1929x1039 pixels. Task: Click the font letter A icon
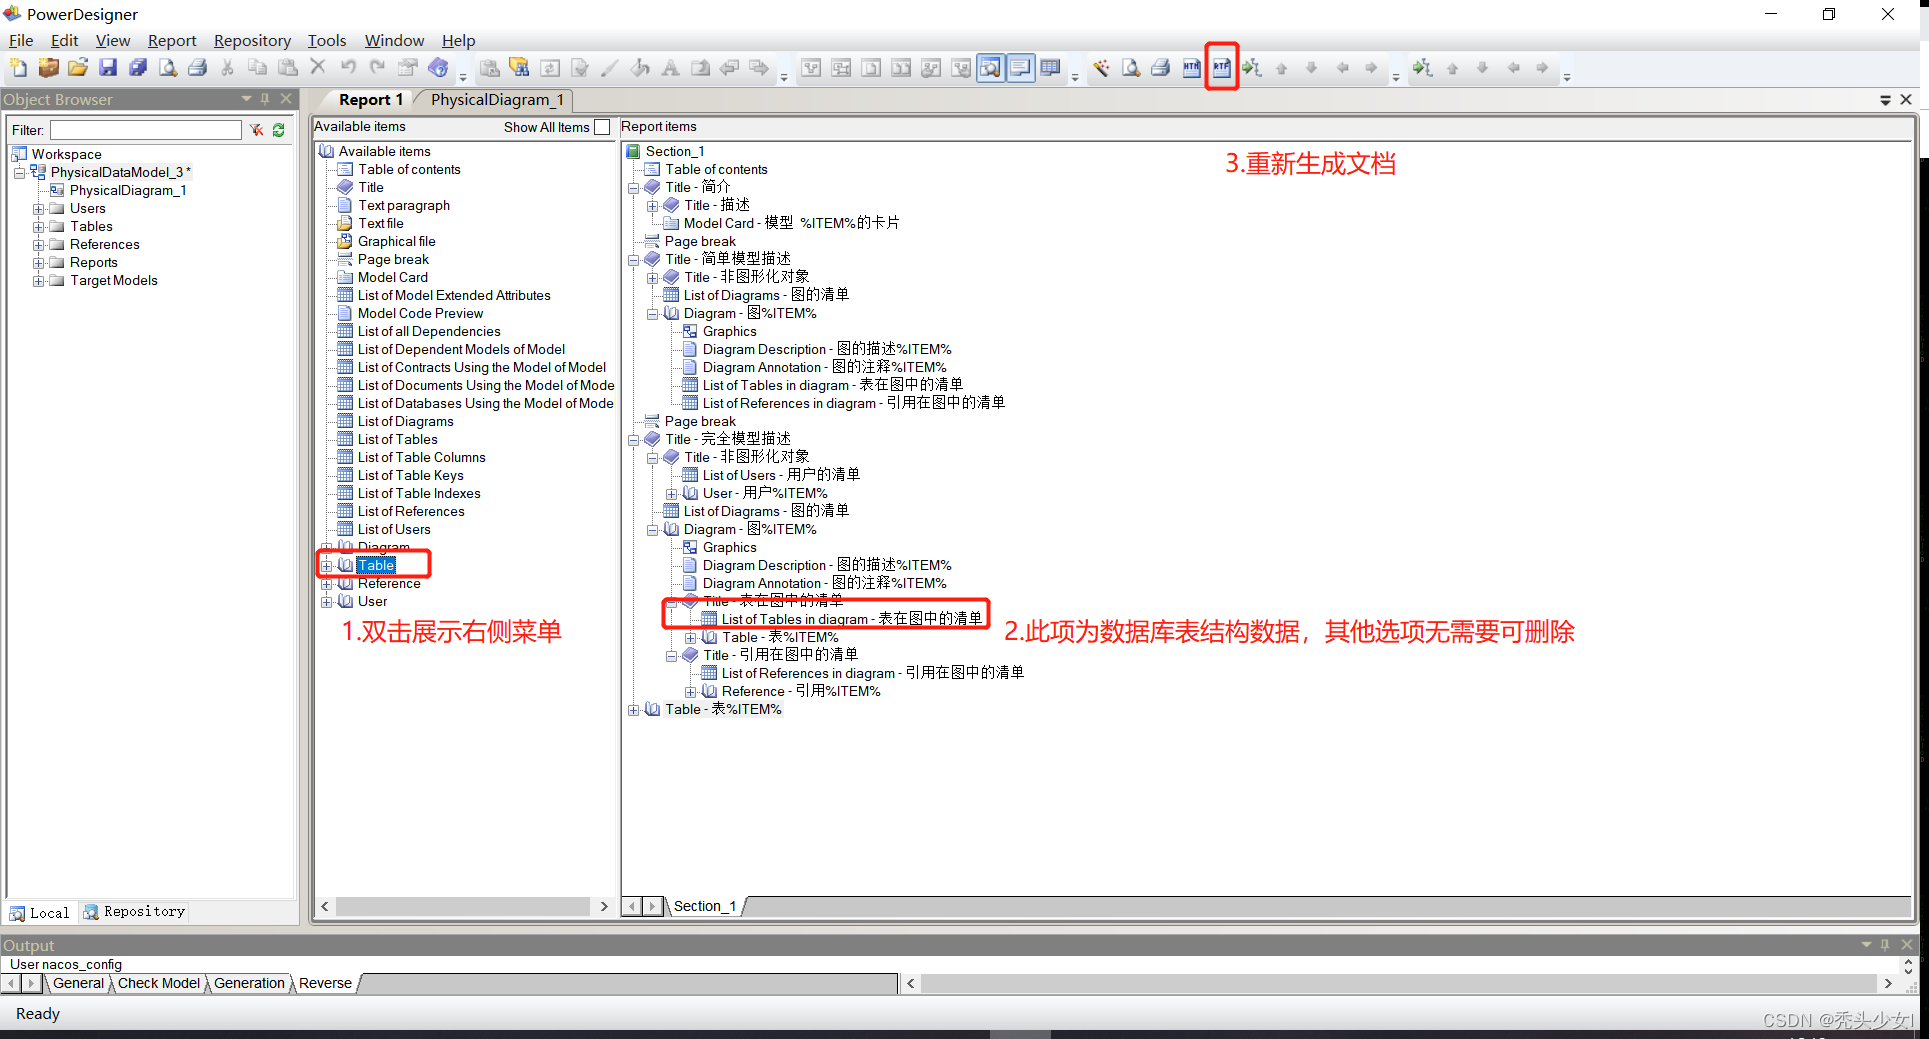[671, 68]
